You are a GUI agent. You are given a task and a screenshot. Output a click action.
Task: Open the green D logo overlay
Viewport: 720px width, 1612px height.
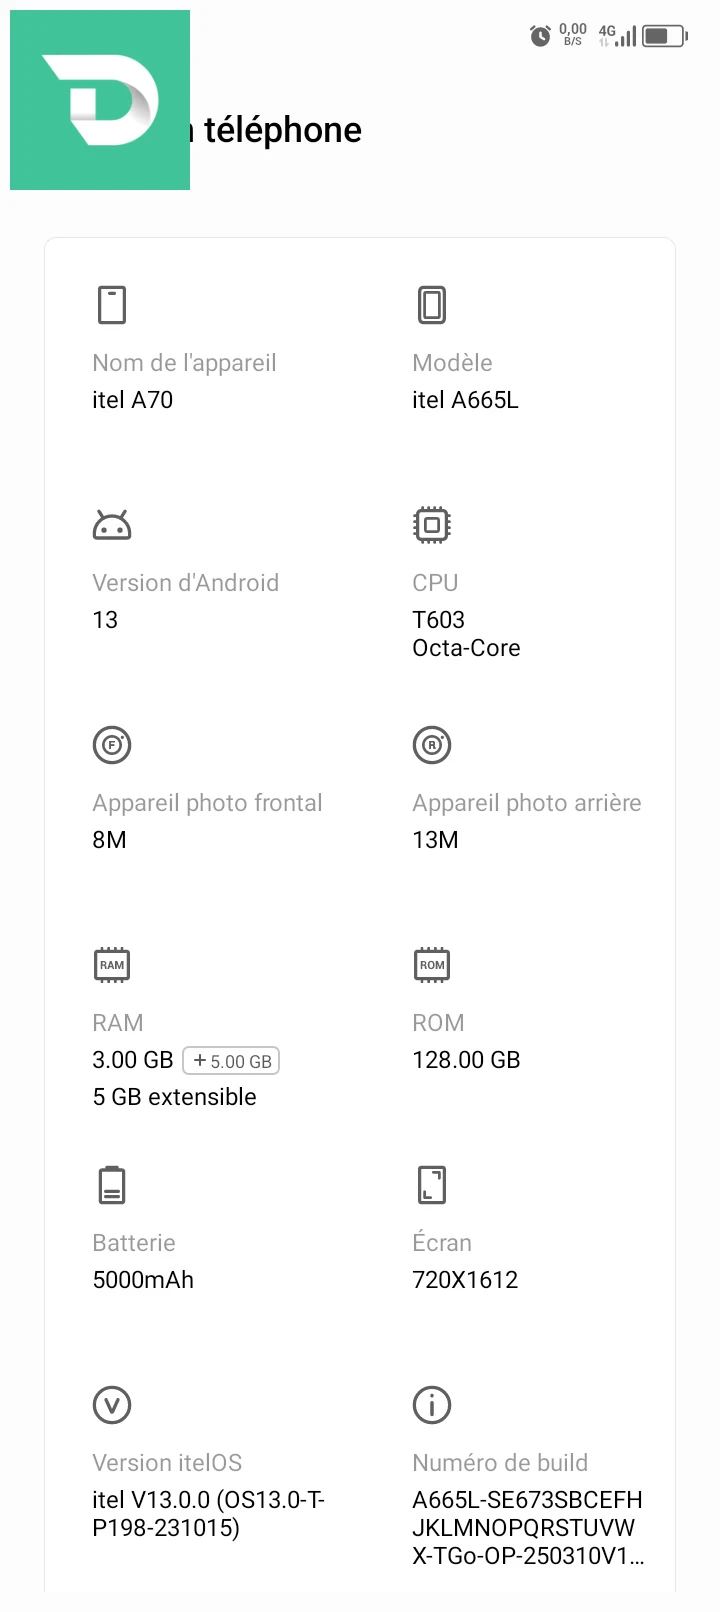click(100, 100)
